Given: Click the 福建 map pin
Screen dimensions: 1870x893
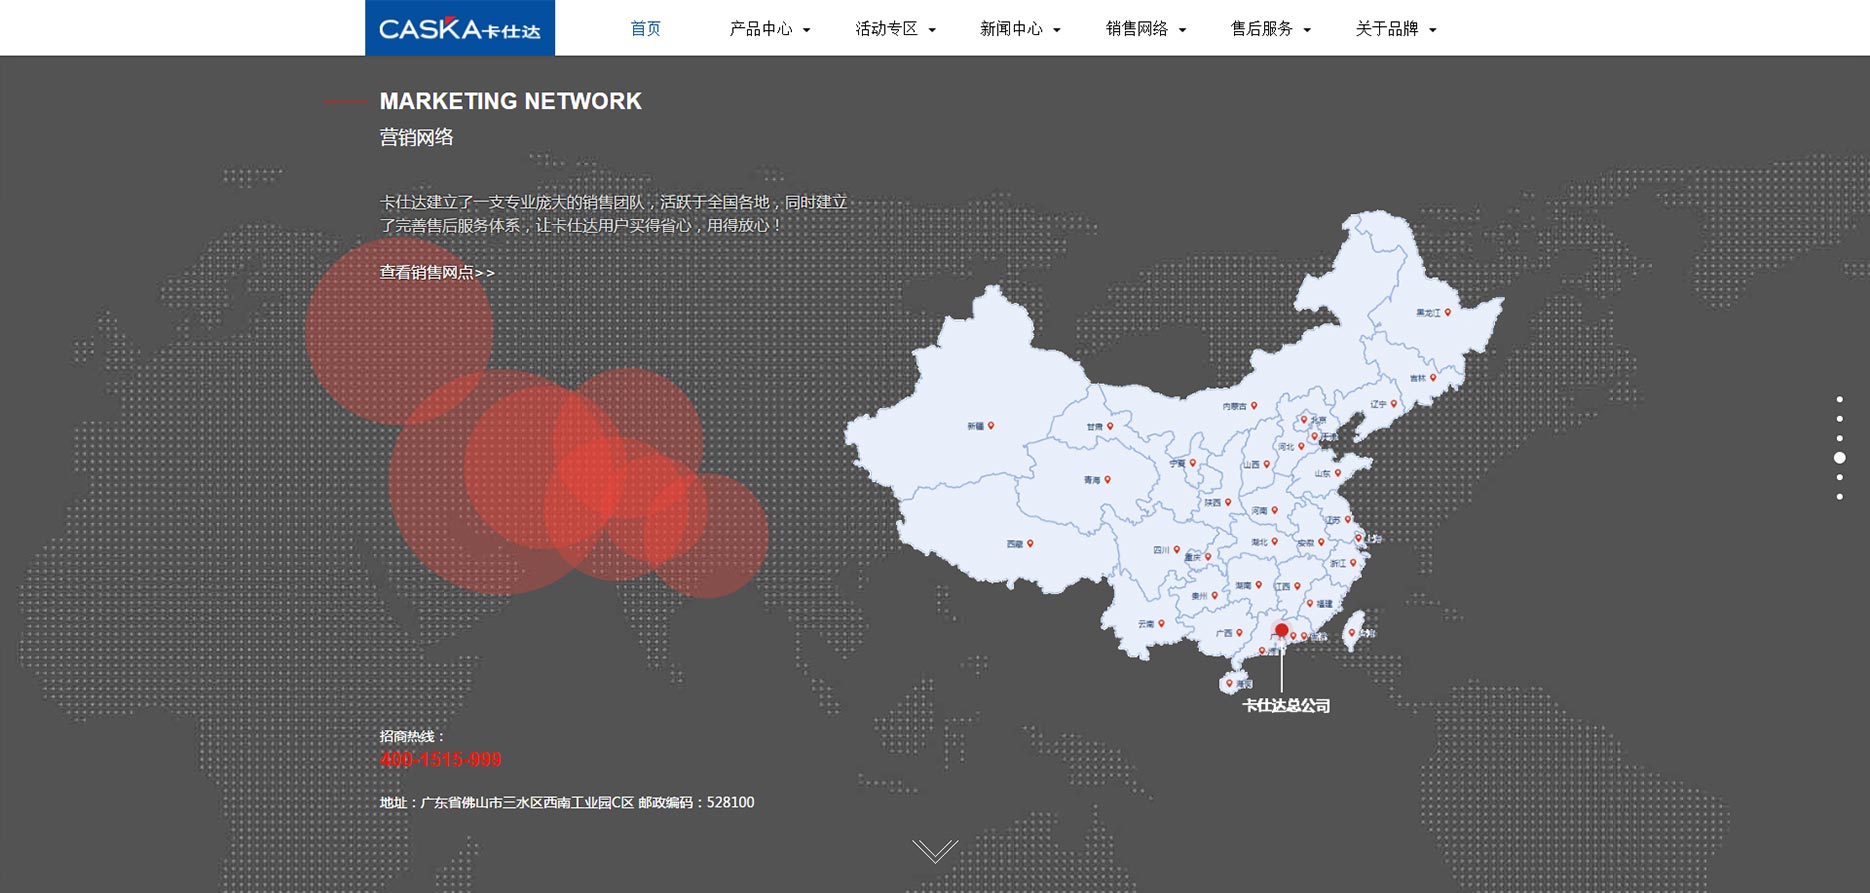Looking at the screenshot, I should 1309,604.
